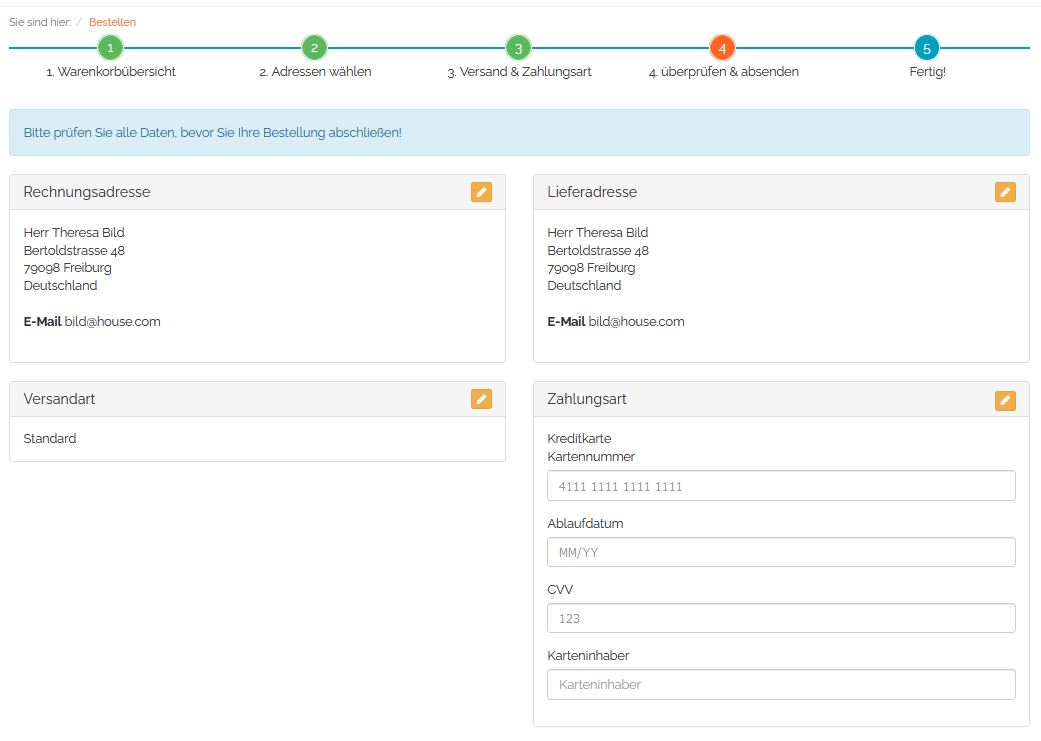Edit the Lieferadresse with pencil icon
Viewport: 1041px width, 741px height.
point(1005,192)
